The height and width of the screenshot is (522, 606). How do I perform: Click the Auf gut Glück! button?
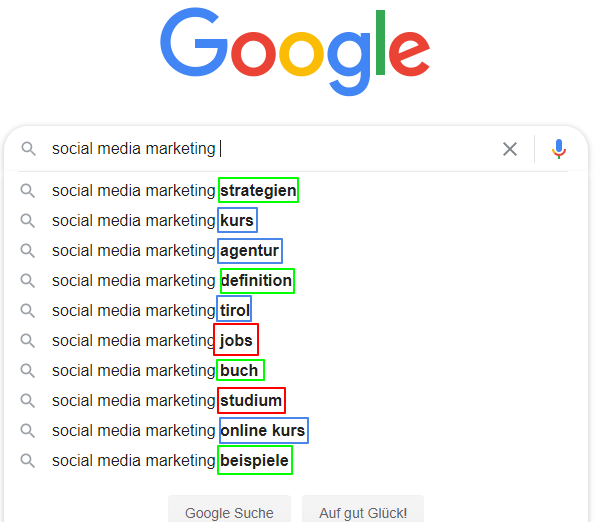click(x=363, y=510)
